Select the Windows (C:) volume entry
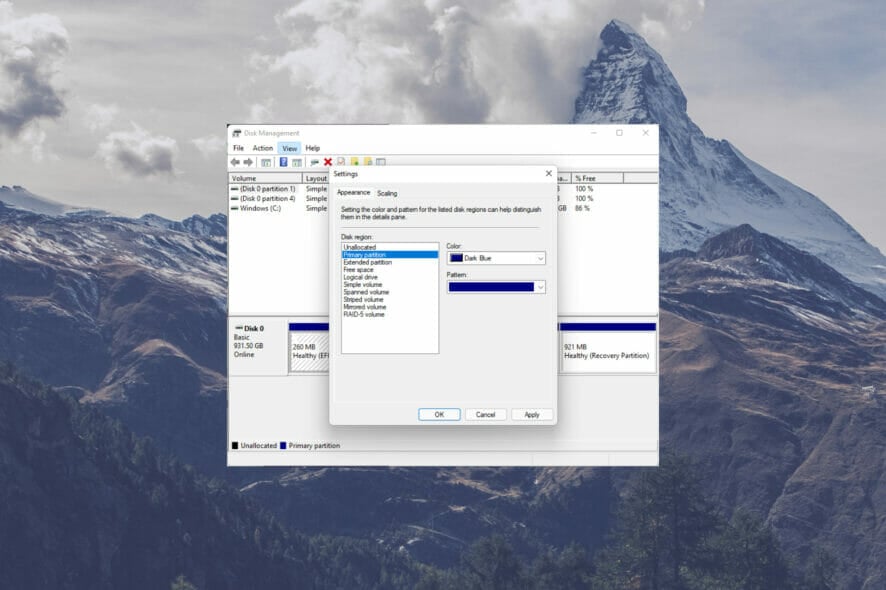 click(x=262, y=208)
